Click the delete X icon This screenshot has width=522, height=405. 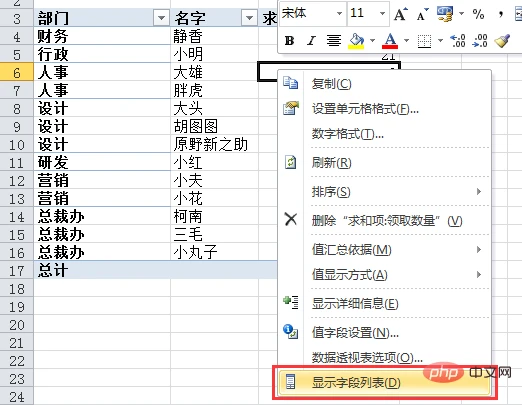(x=291, y=220)
